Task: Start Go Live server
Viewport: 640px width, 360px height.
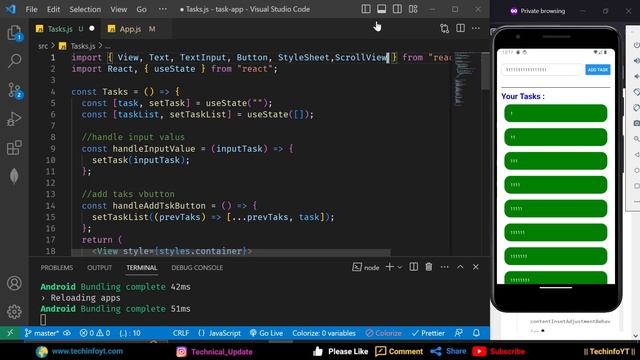Action: click(x=267, y=333)
